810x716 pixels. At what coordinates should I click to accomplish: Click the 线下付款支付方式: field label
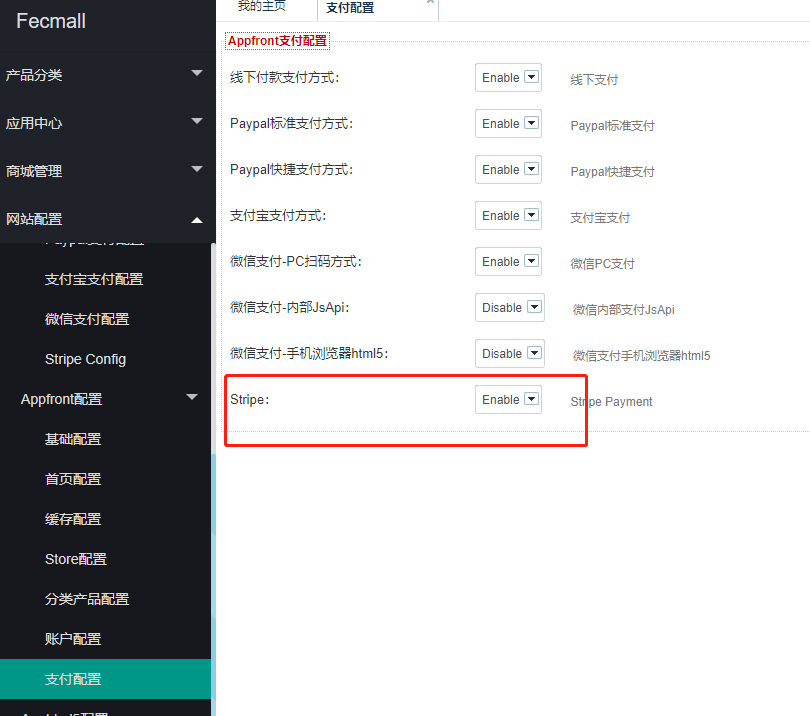284,77
